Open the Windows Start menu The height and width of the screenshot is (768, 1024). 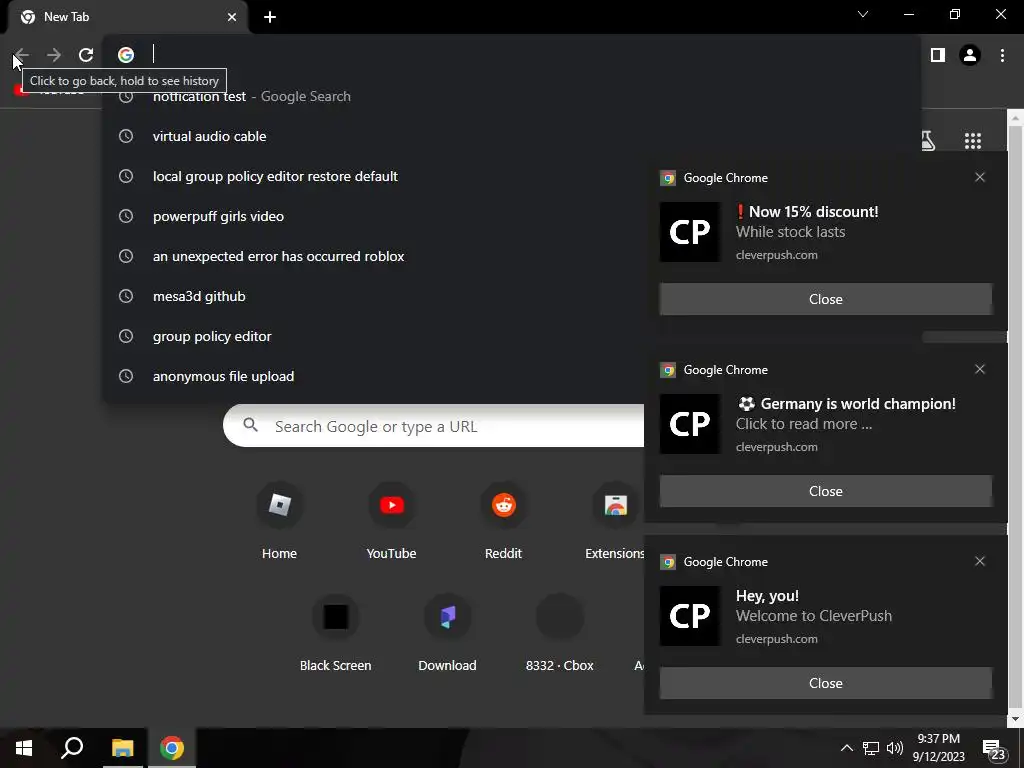(x=24, y=748)
